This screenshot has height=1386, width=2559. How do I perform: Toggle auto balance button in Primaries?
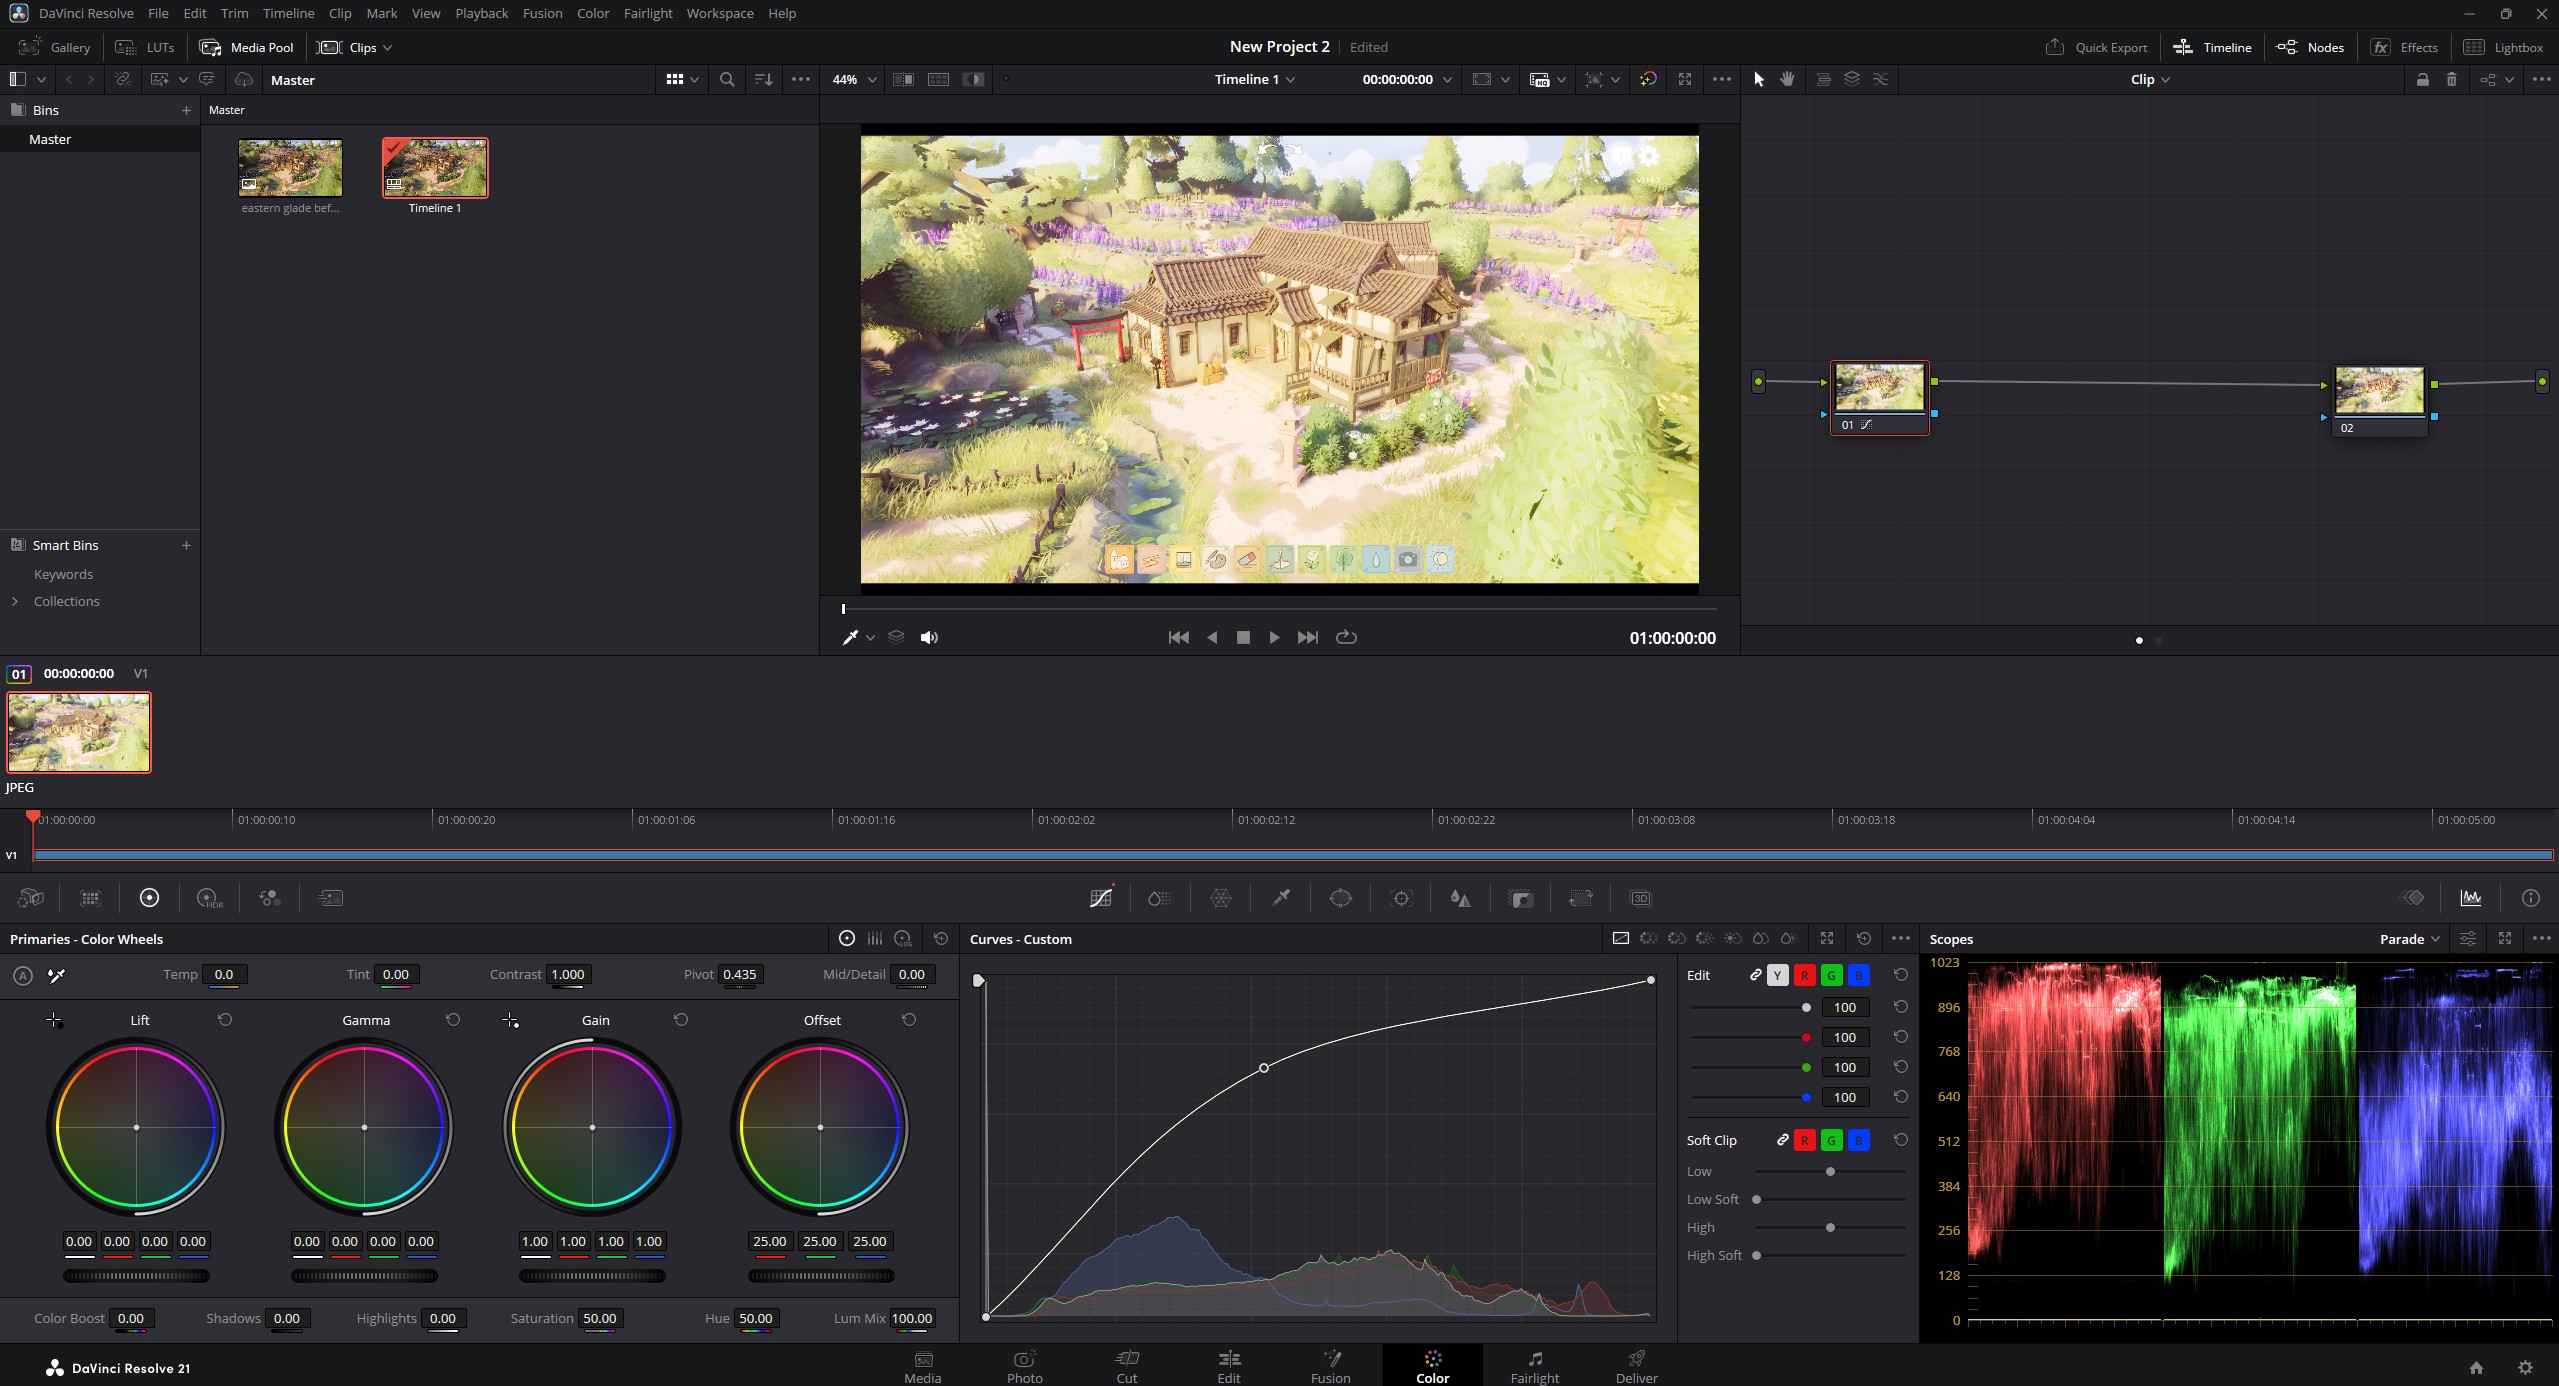(23, 975)
